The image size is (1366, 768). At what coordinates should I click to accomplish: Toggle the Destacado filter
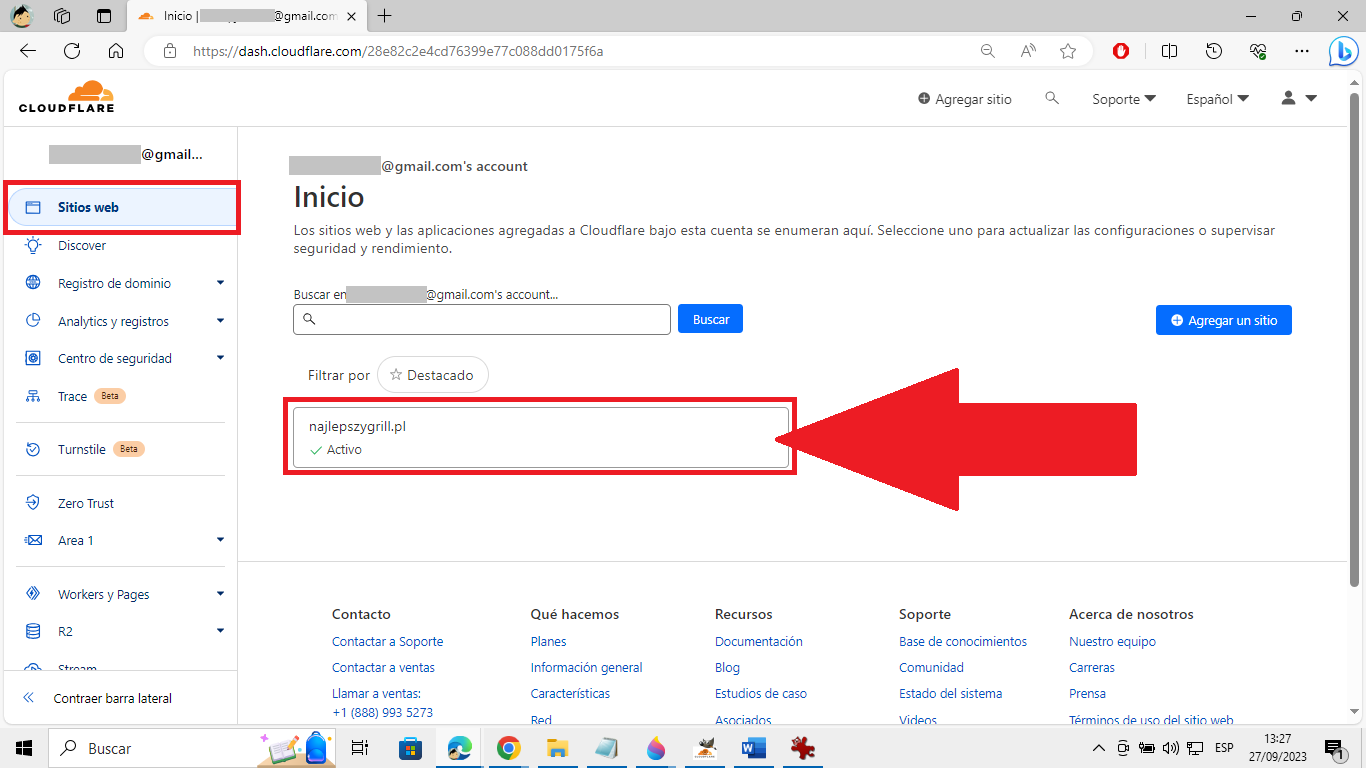[x=432, y=375]
